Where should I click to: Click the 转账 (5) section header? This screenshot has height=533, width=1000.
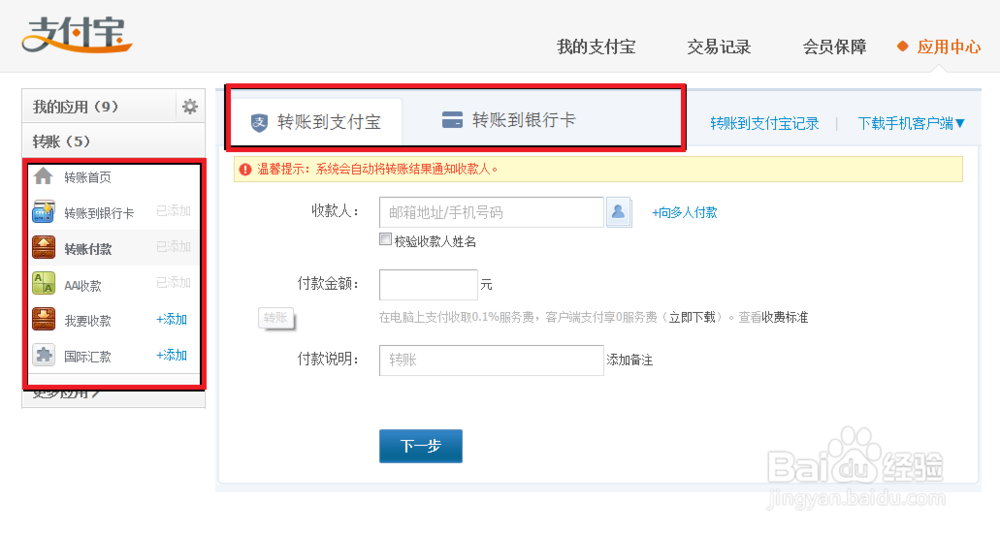(x=61, y=141)
